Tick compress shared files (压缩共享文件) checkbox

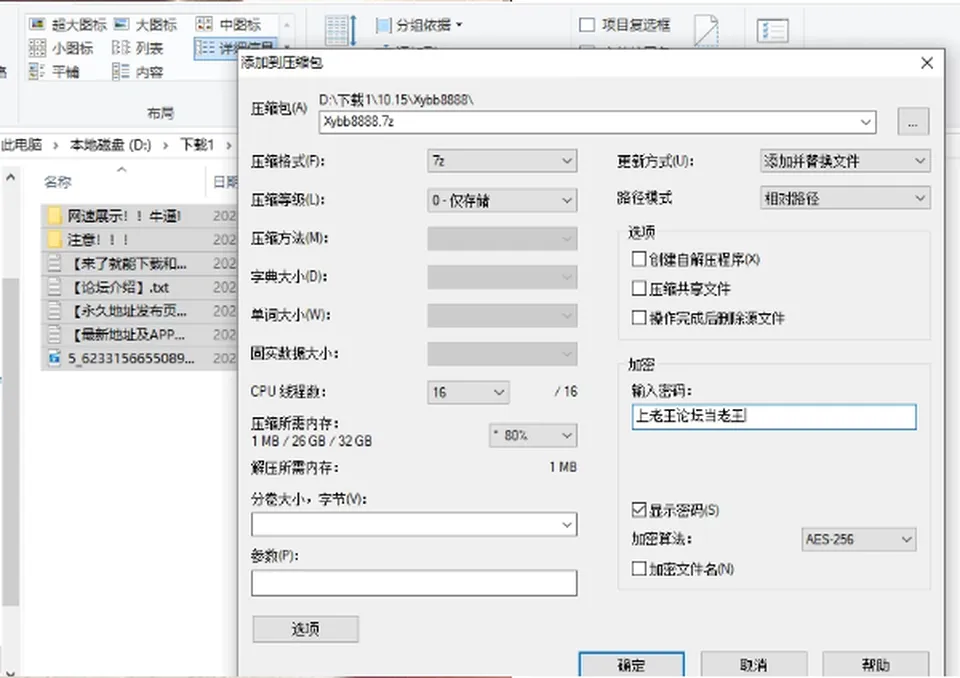(x=639, y=288)
